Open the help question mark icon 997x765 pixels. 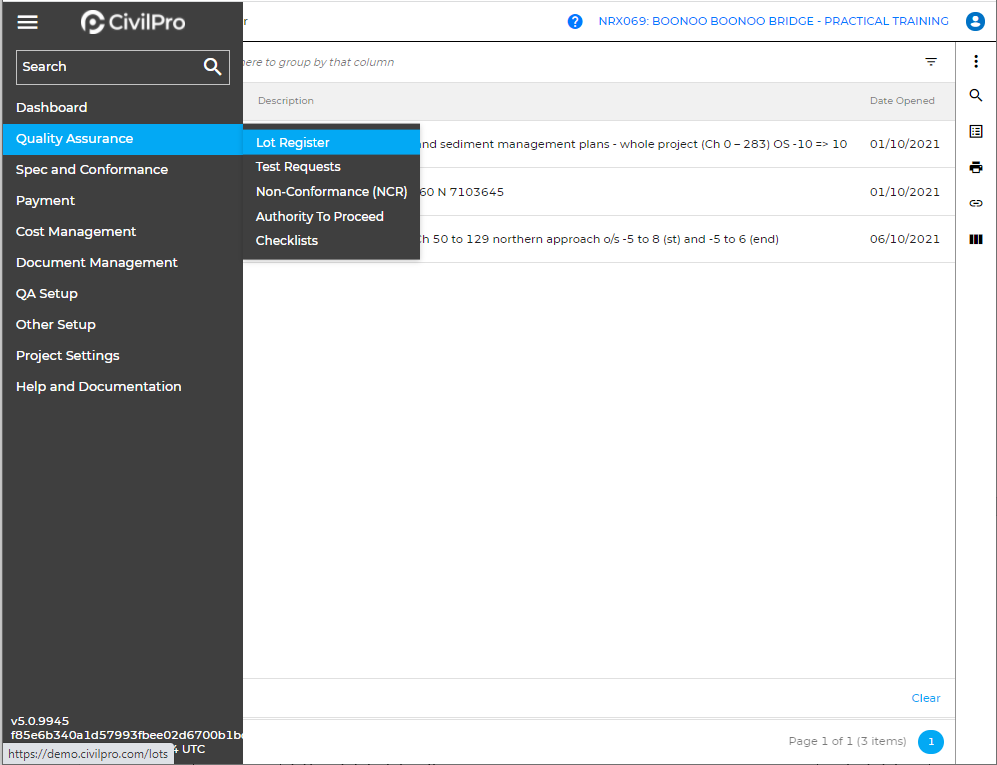point(575,21)
